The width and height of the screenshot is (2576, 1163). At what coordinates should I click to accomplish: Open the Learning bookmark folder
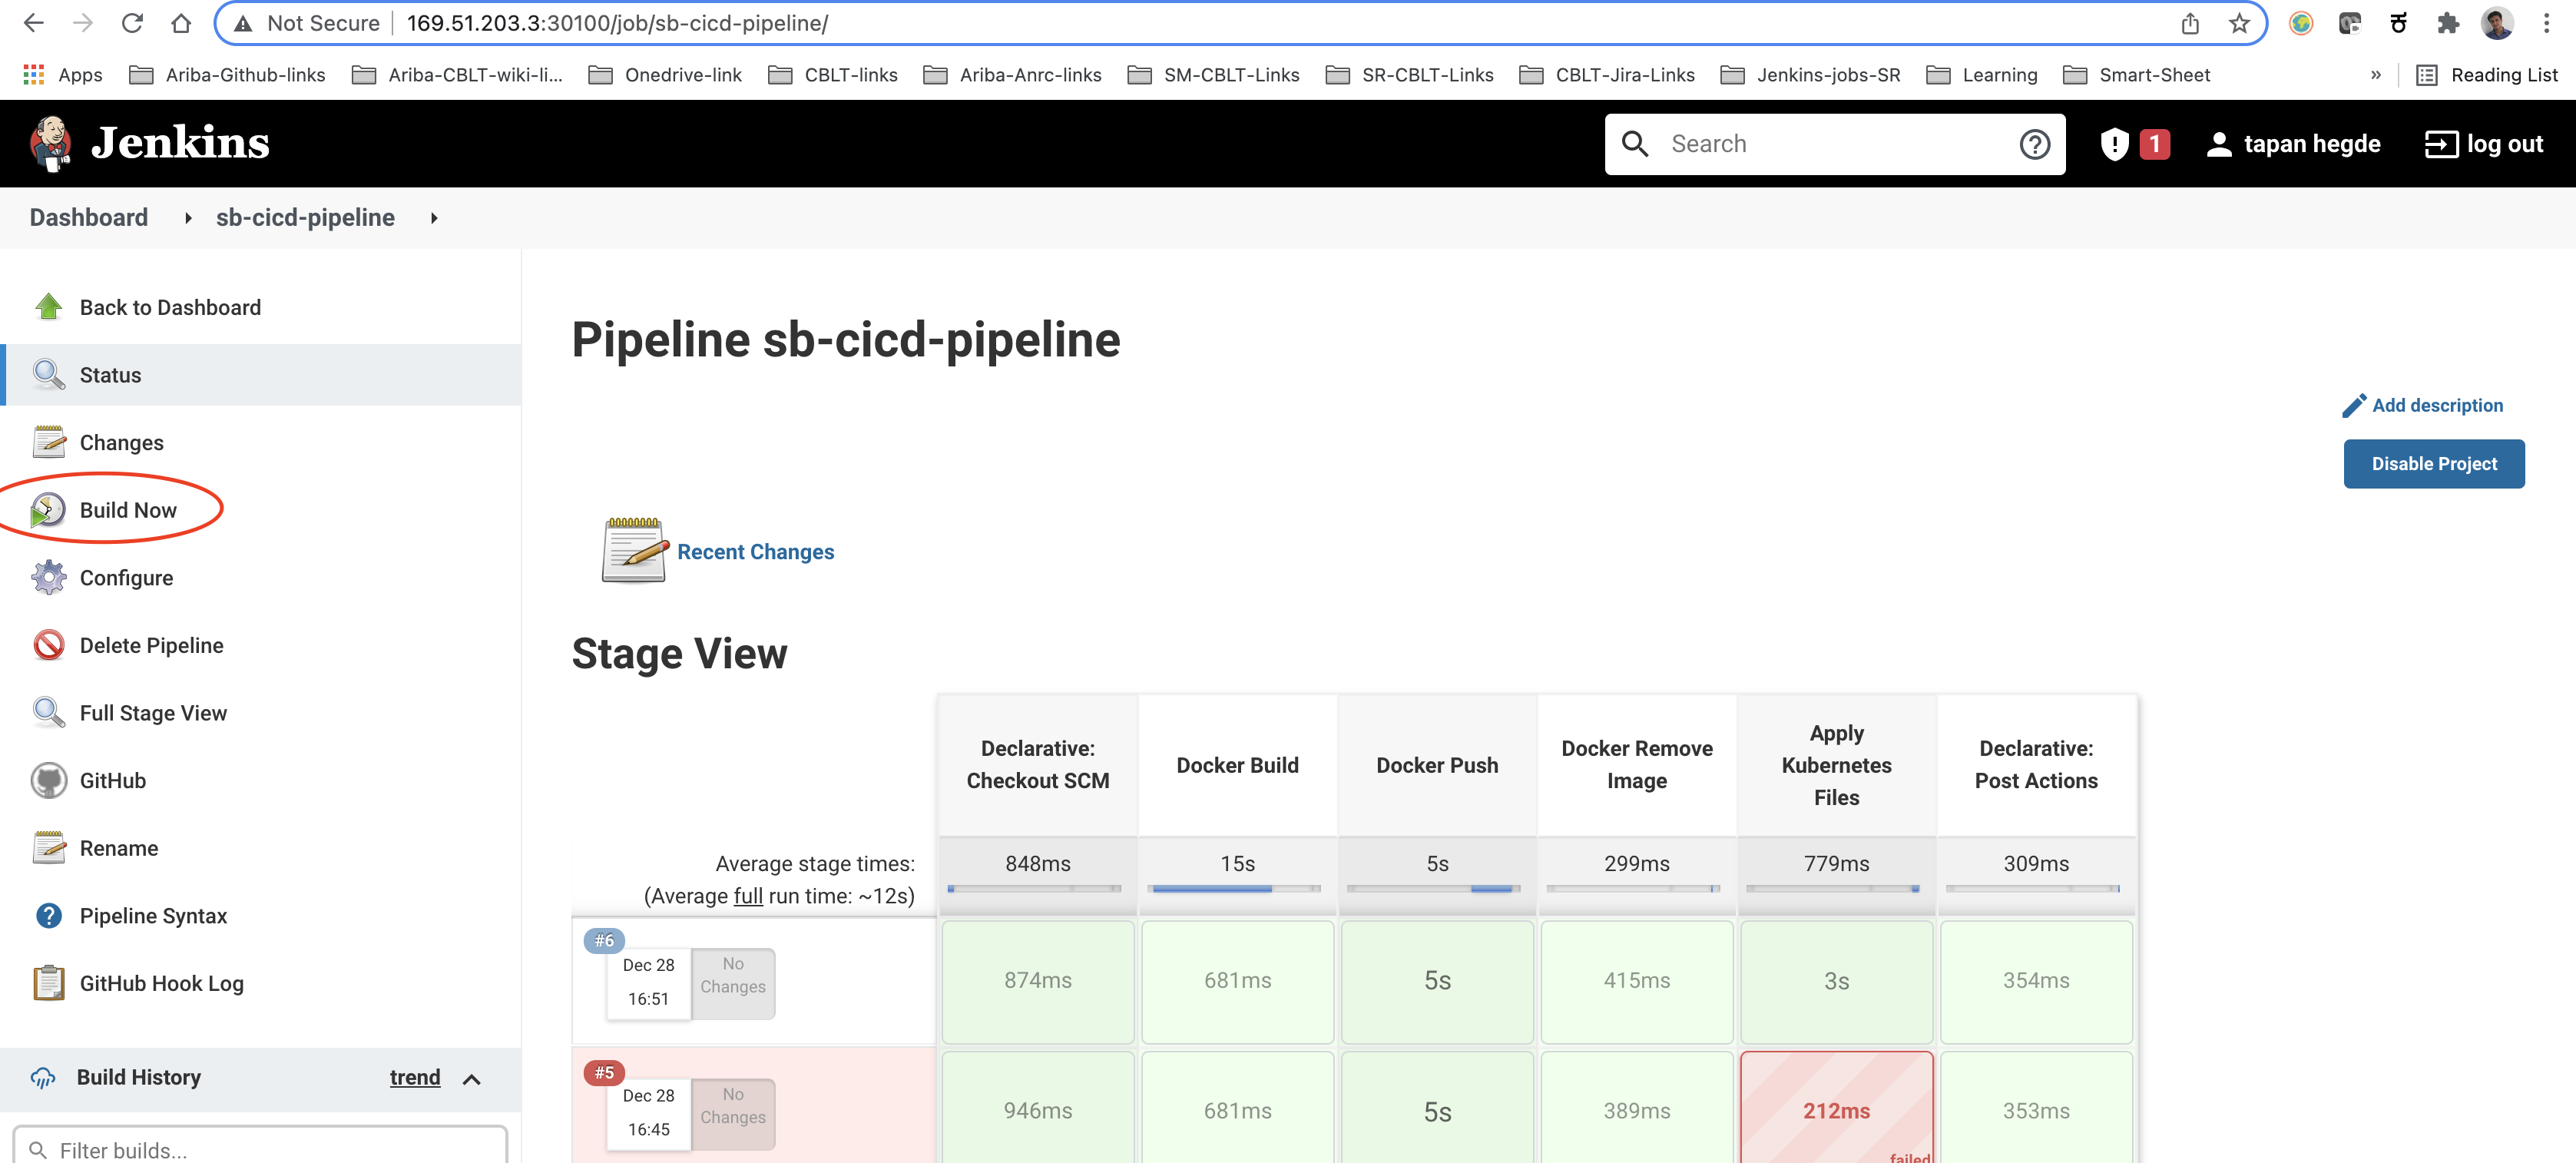[1981, 75]
